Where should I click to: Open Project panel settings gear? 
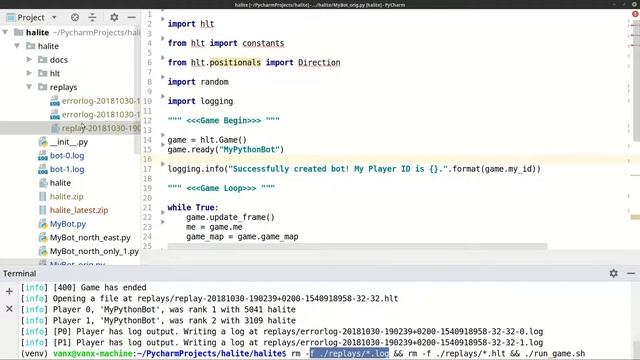coord(114,17)
